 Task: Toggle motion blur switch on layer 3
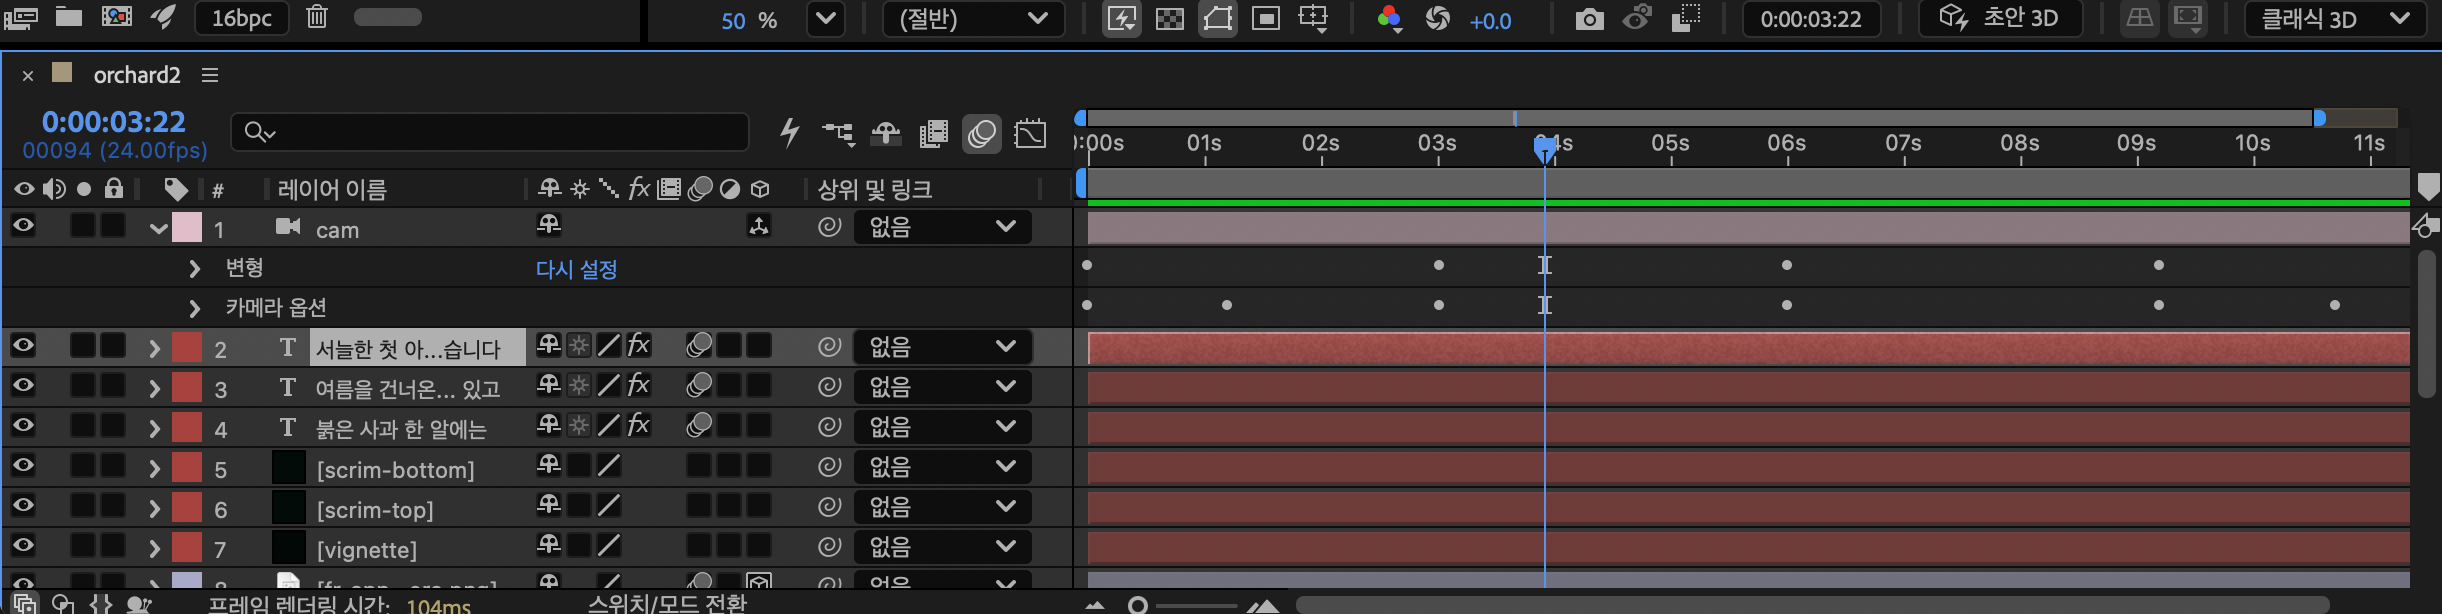click(x=699, y=386)
